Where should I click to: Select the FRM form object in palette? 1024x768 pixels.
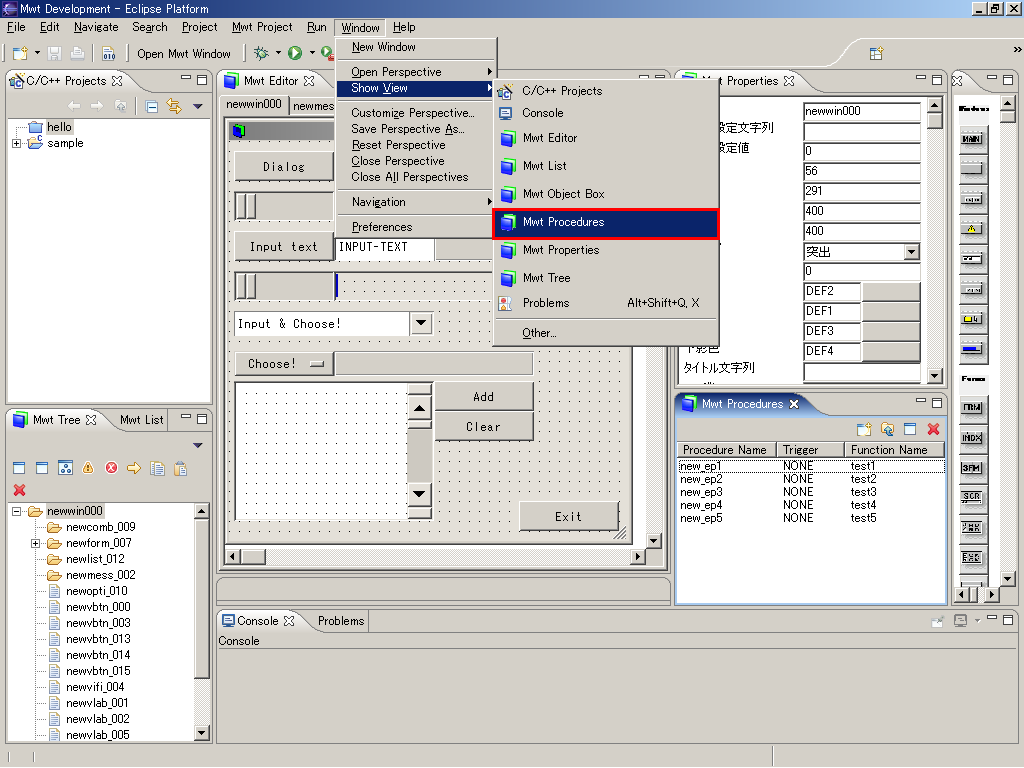tap(972, 407)
